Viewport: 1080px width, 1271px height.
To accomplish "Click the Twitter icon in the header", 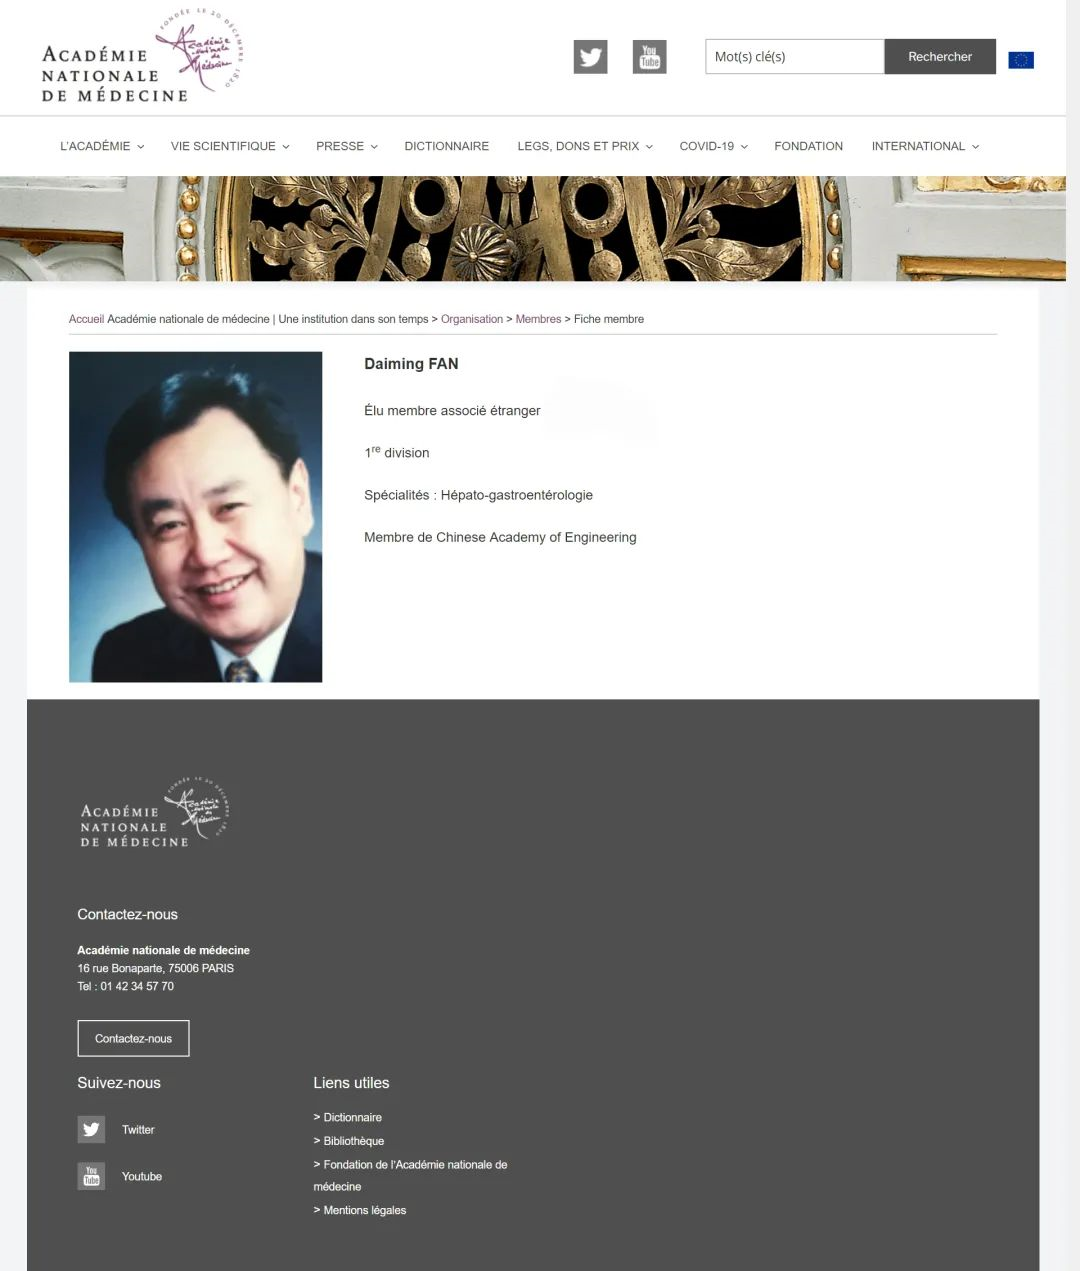I will [x=590, y=57].
